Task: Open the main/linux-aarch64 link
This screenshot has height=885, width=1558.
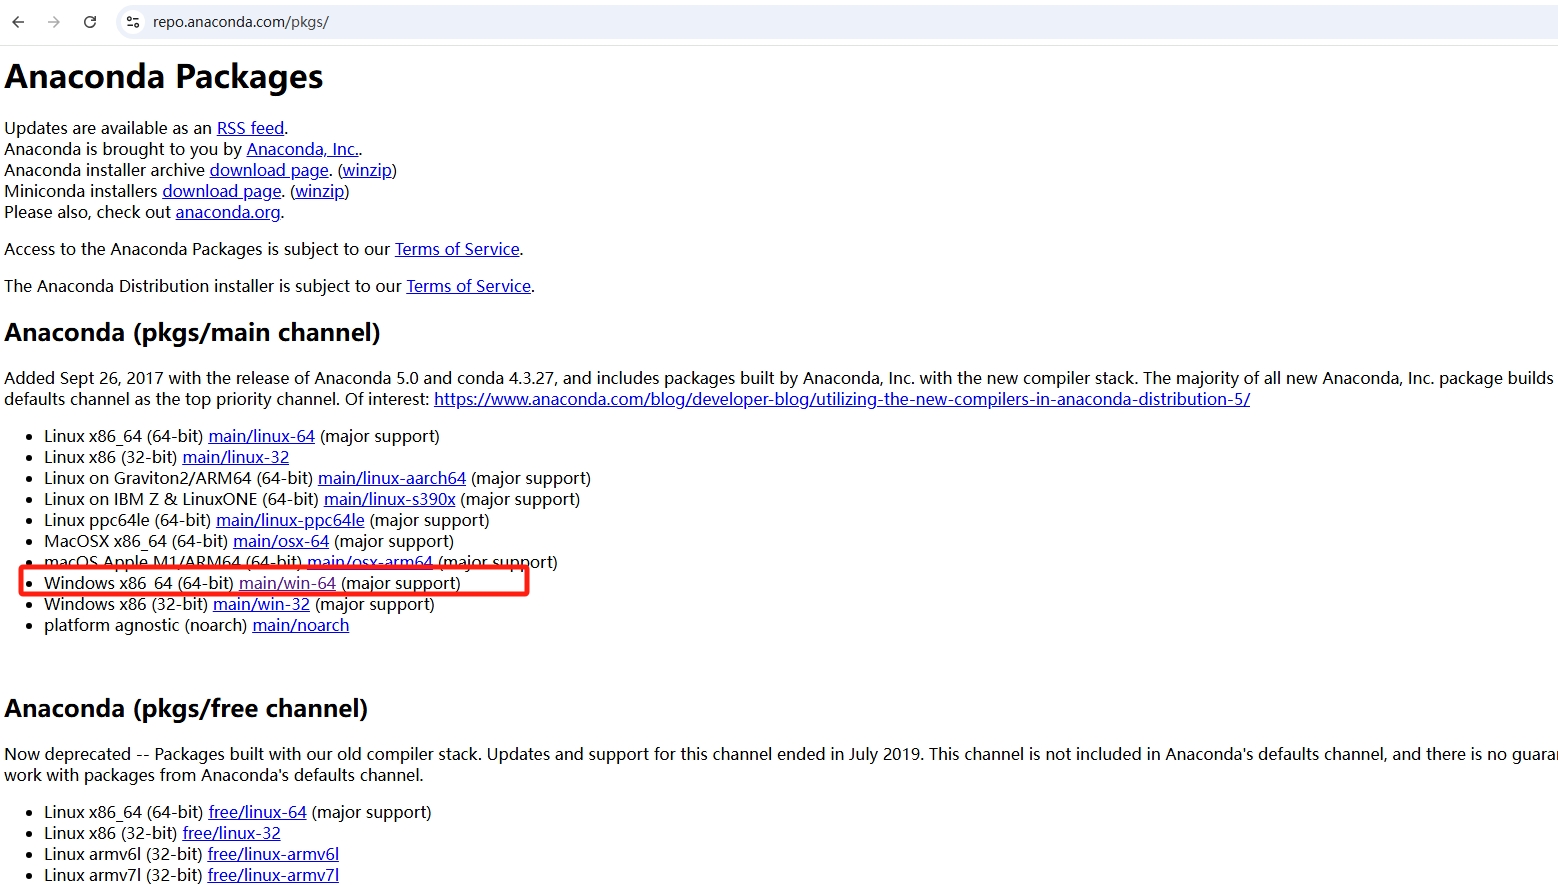Action: (392, 478)
